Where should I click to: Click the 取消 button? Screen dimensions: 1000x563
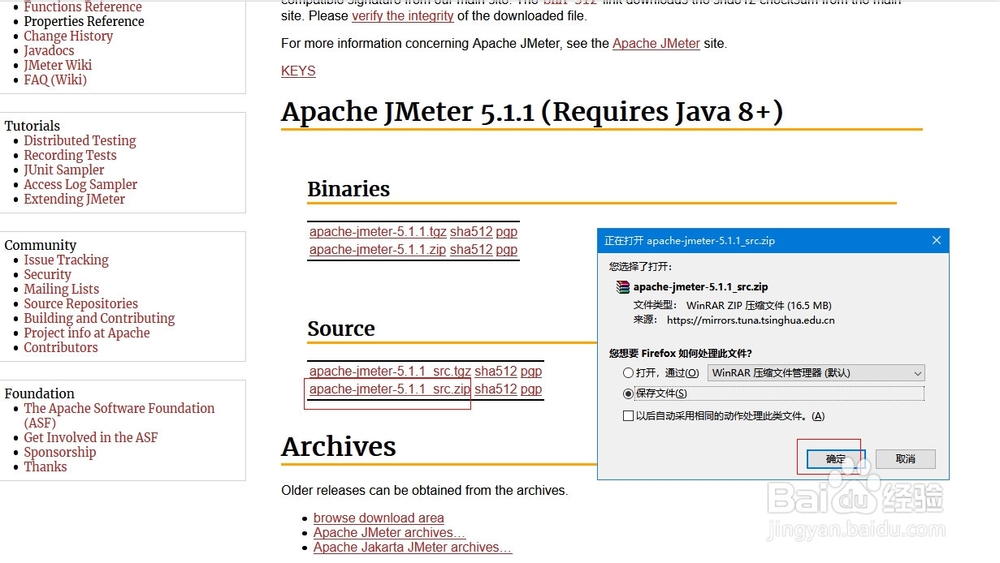[906, 458]
